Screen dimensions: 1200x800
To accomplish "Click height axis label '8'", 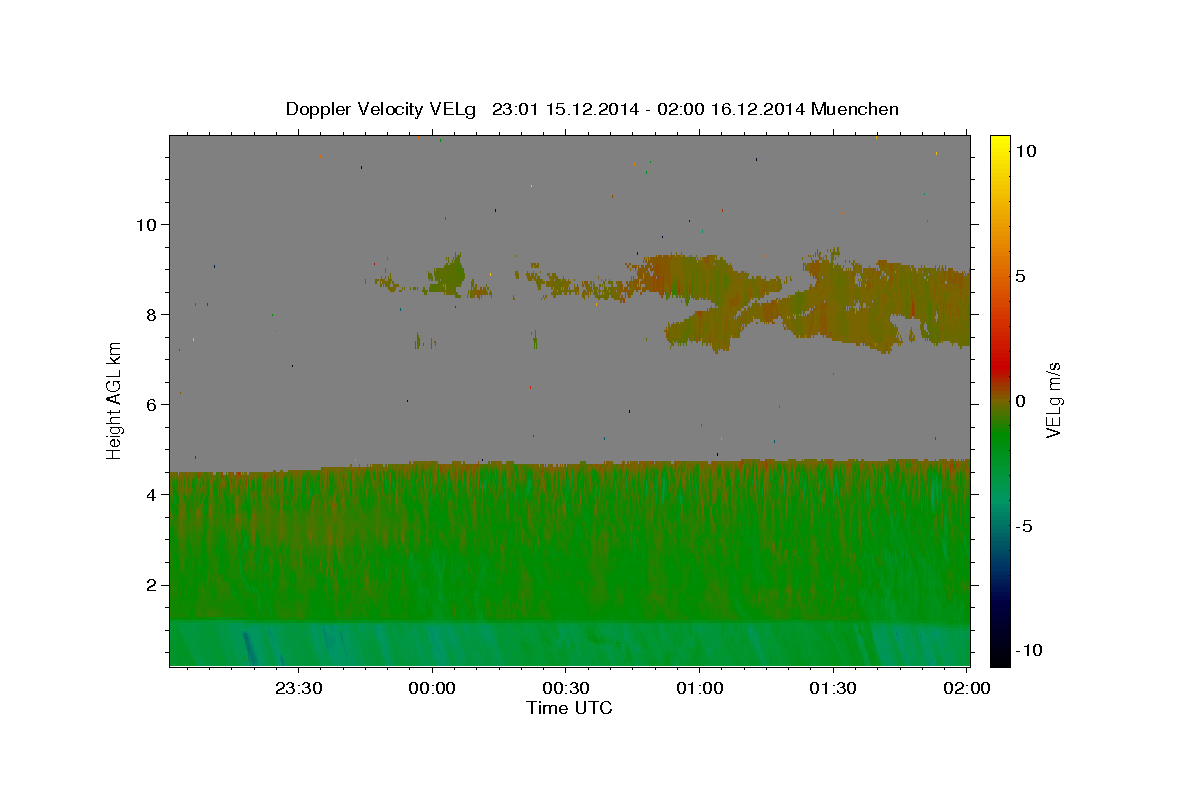I will (149, 314).
